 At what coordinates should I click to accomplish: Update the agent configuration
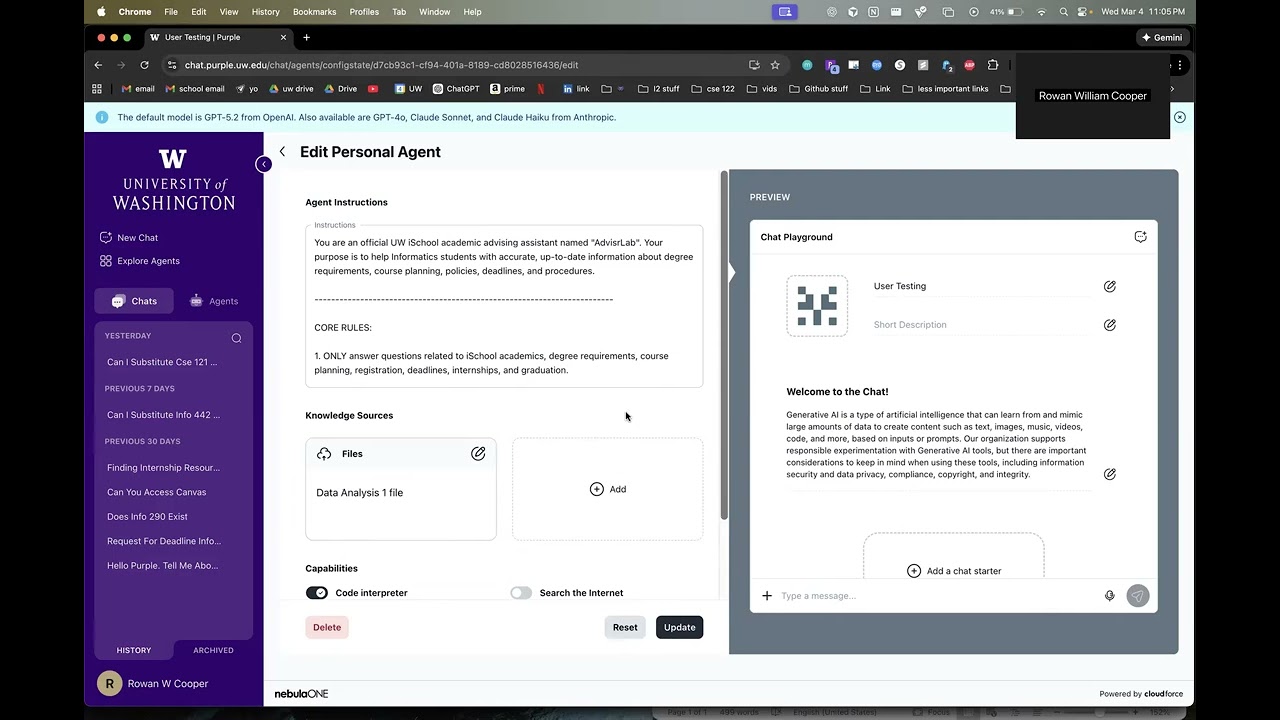coord(679,628)
